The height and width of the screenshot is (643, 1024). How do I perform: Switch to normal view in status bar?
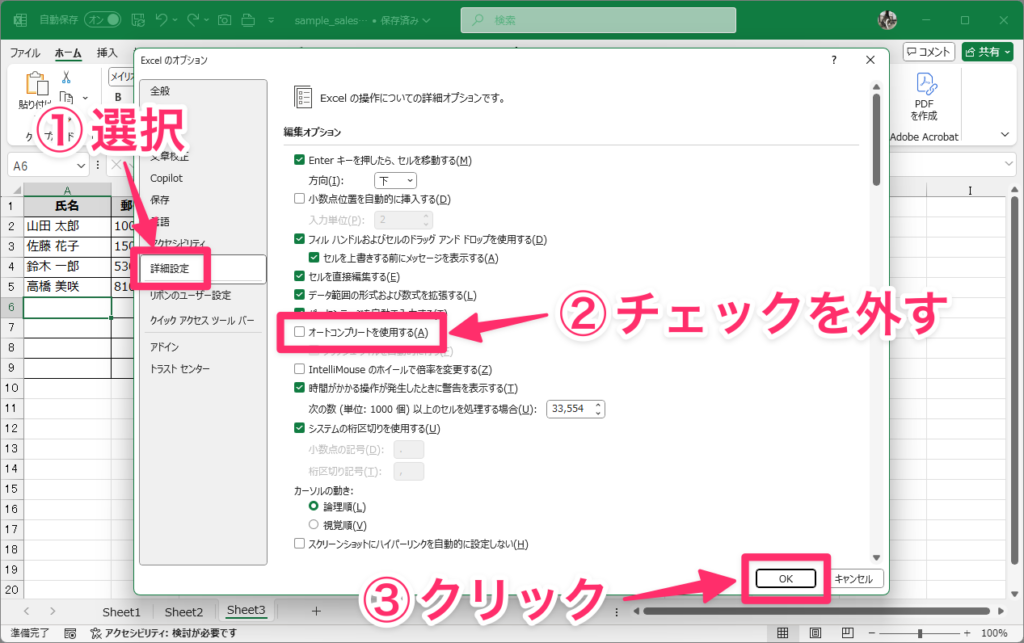(x=783, y=633)
